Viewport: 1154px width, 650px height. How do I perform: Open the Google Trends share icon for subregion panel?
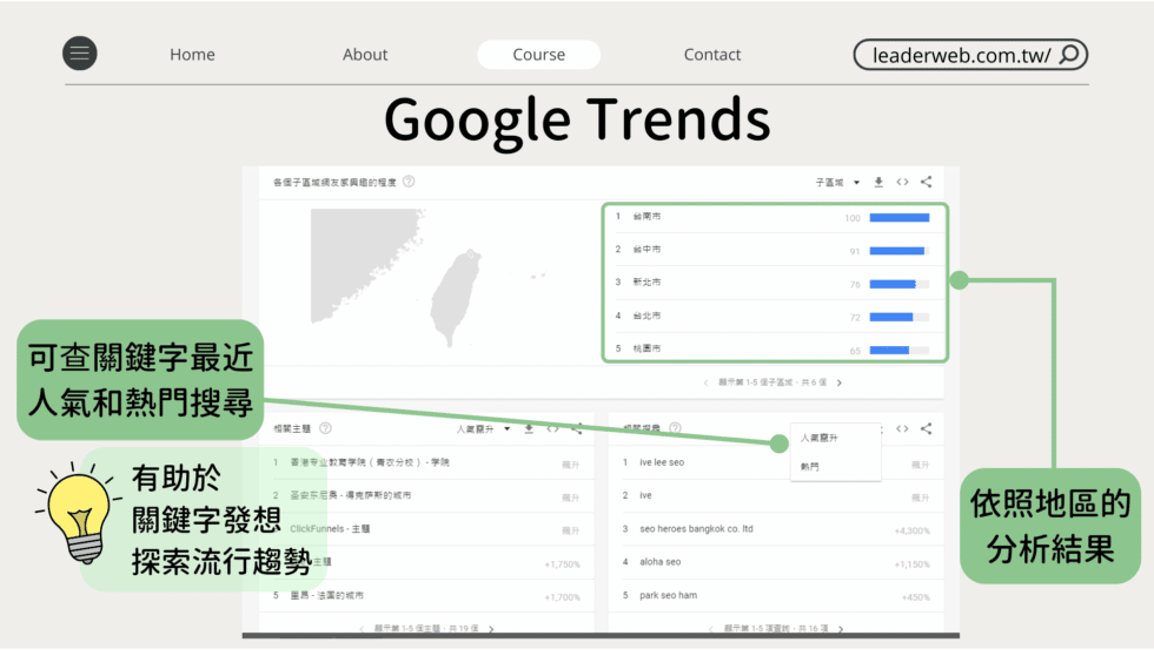tap(925, 182)
